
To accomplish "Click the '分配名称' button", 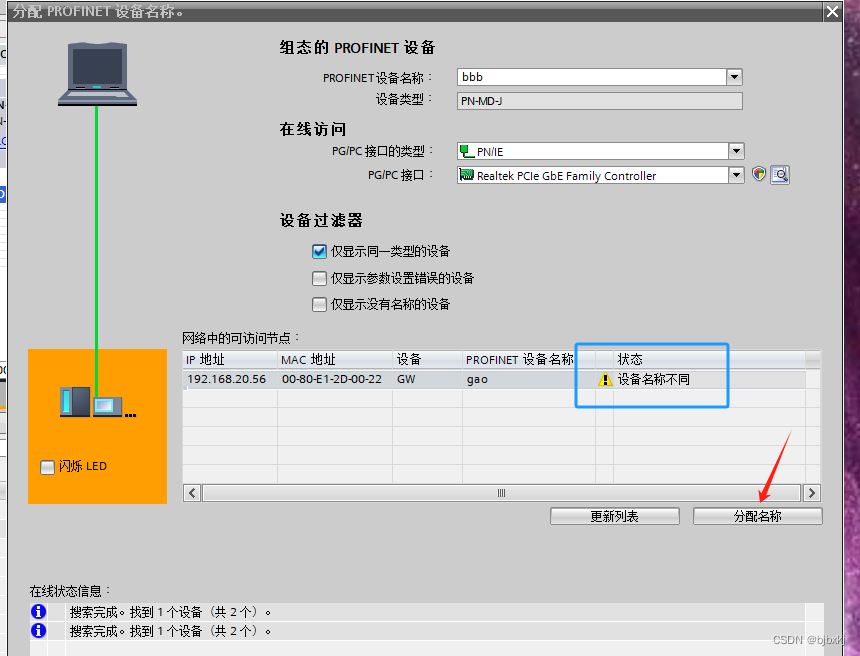I will [x=757, y=516].
